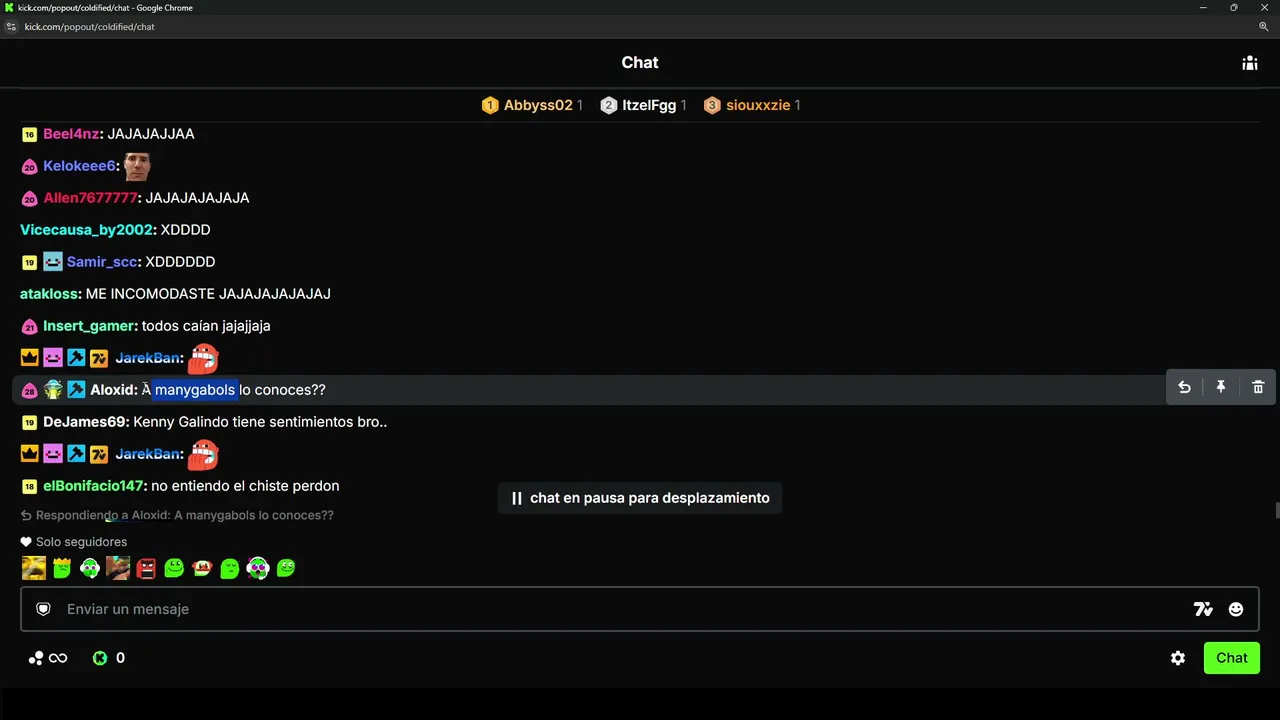Image resolution: width=1280 pixels, height=720 pixels.
Task: Open the browser zoom magnifier icon
Action: [1264, 27]
